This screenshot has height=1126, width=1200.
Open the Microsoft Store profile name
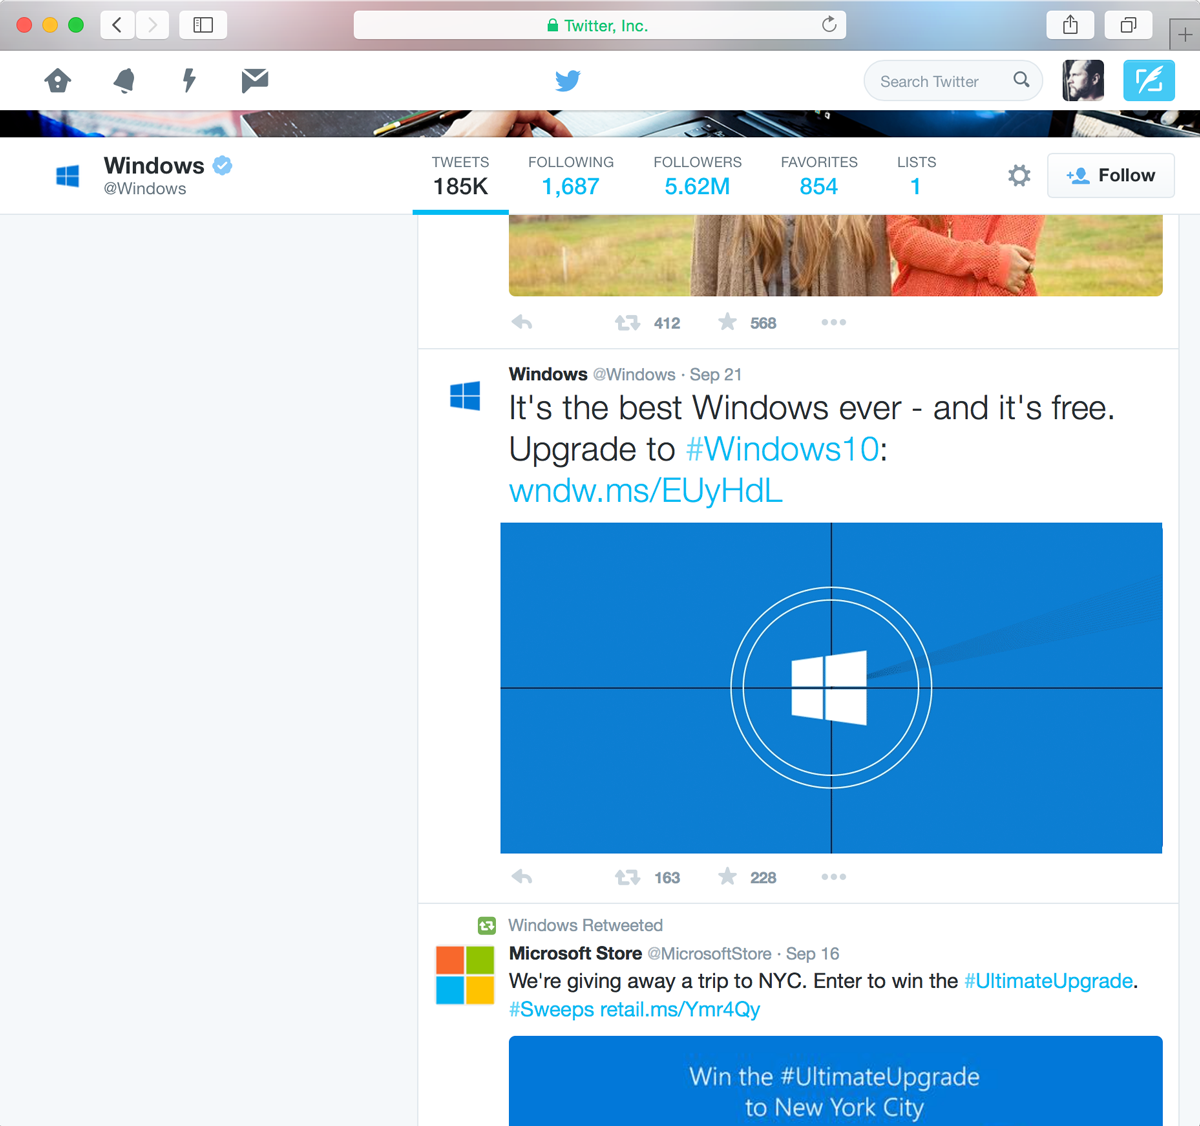click(575, 953)
